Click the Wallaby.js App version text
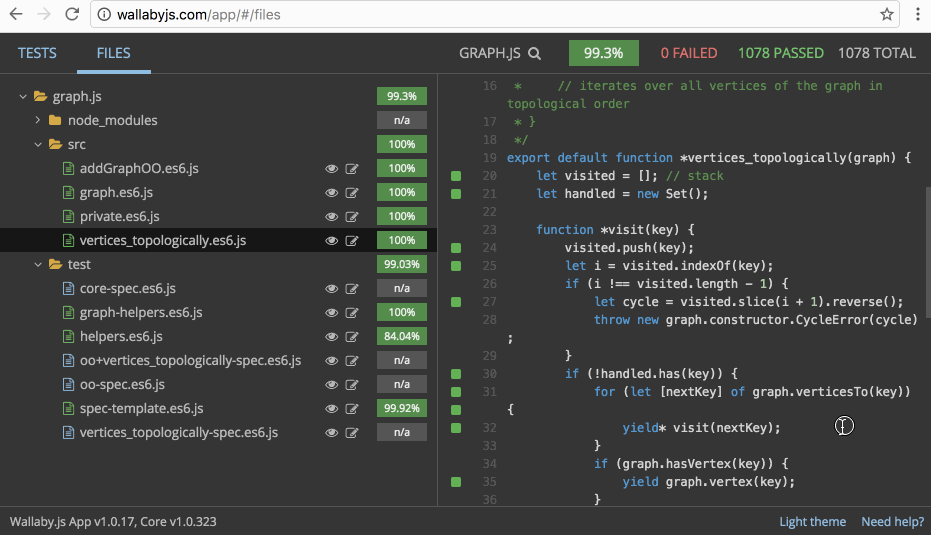 click(113, 521)
